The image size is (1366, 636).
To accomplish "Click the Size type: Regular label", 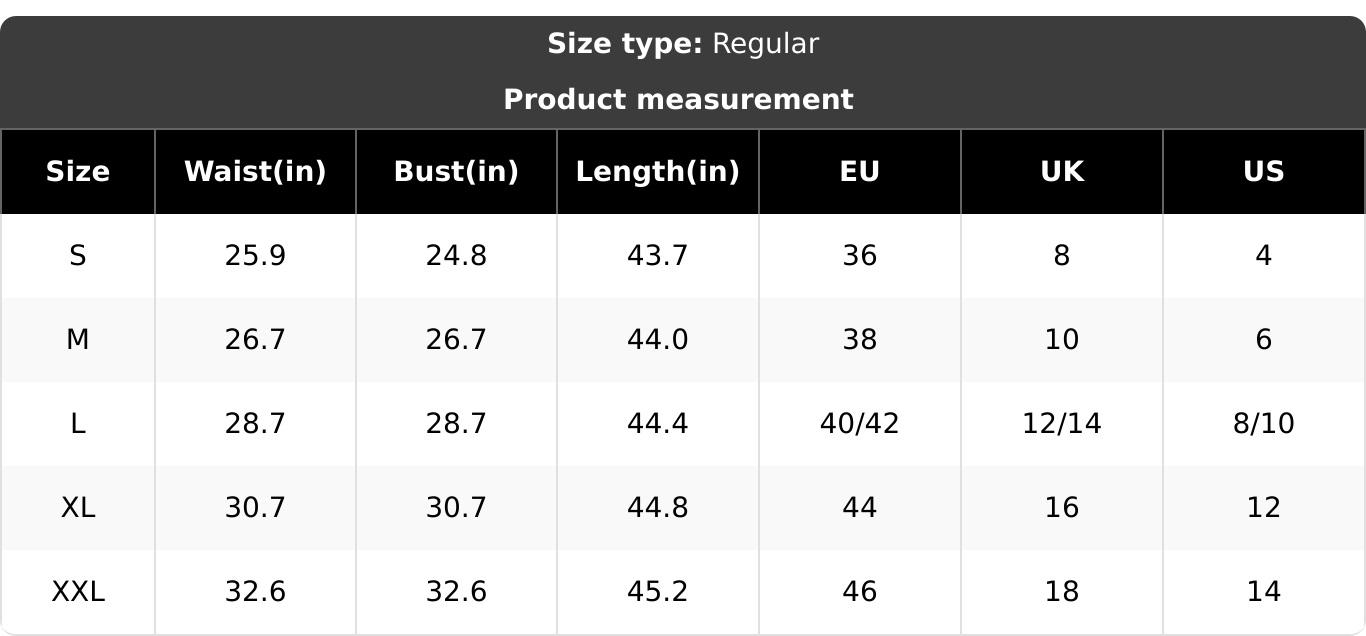I will [x=683, y=44].
